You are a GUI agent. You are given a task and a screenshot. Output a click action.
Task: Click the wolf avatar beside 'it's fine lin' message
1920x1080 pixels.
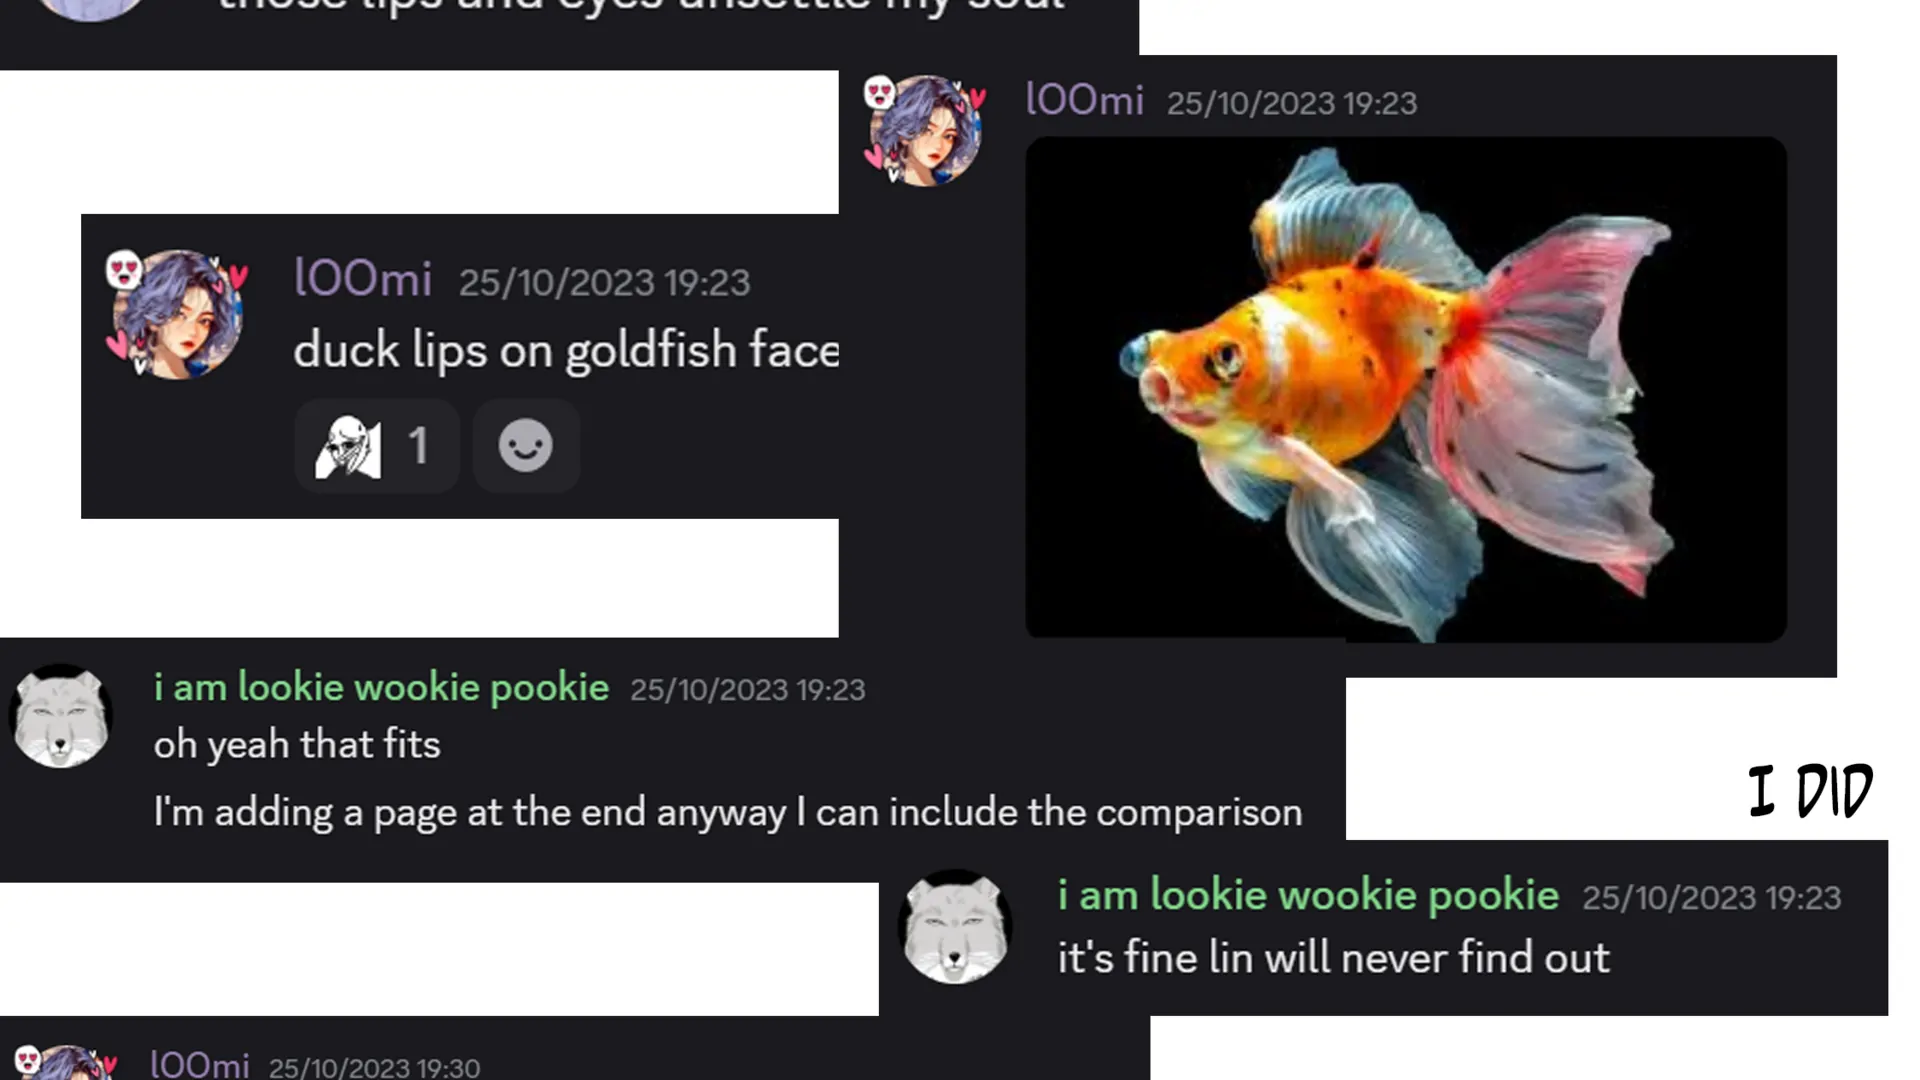pyautogui.click(x=955, y=926)
